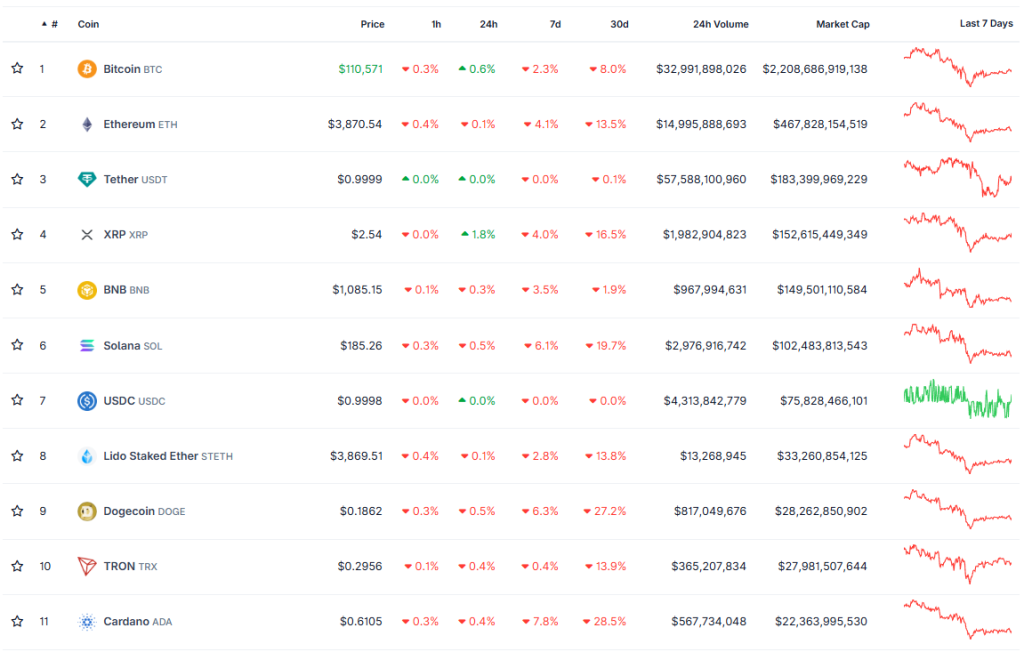Click the Ethereum coin logo
Screen dimensions: 1024x652
pos(87,124)
